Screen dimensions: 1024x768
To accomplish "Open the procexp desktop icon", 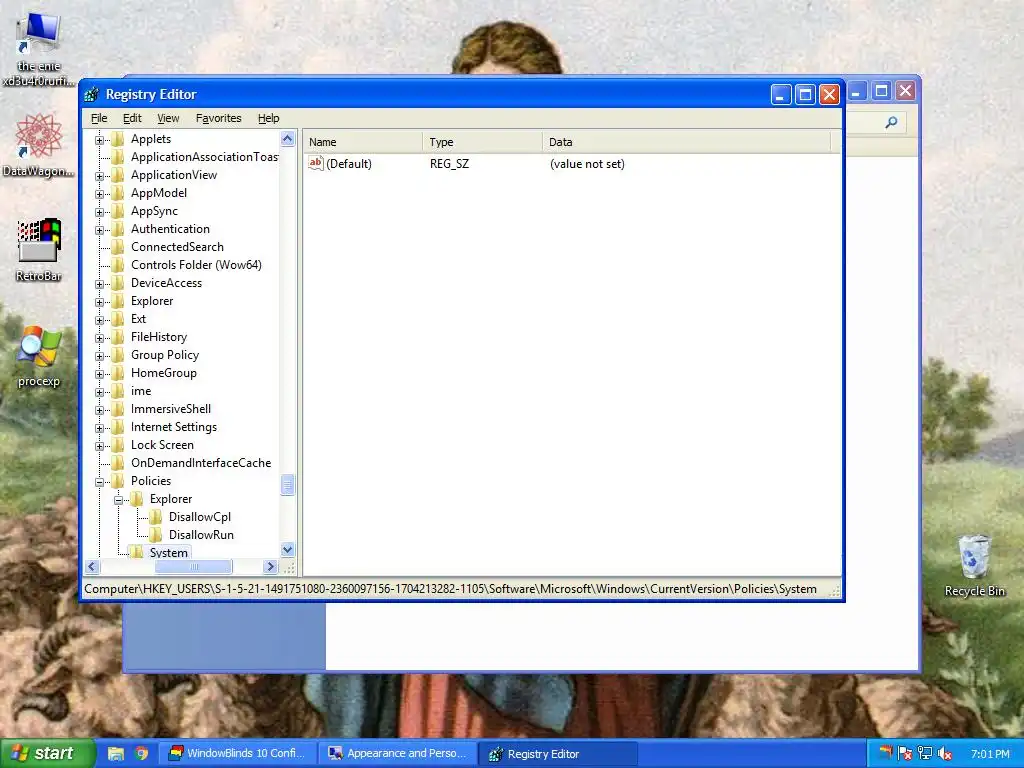I will (39, 357).
